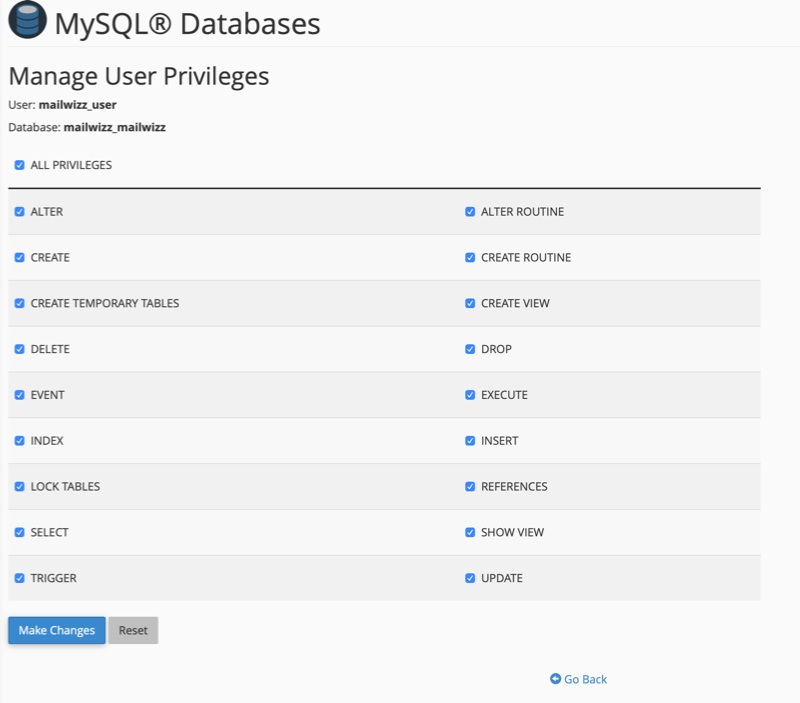Image resolution: width=800 pixels, height=703 pixels.
Task: Uncheck the CREATE VIEW checkbox
Action: (470, 304)
